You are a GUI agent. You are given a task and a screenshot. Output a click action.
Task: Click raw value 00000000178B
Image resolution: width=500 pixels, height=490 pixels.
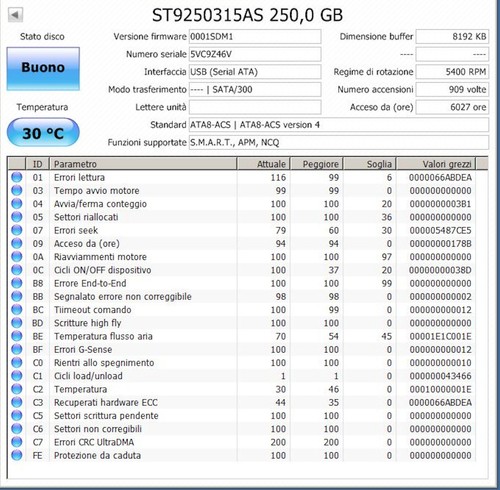pos(440,244)
